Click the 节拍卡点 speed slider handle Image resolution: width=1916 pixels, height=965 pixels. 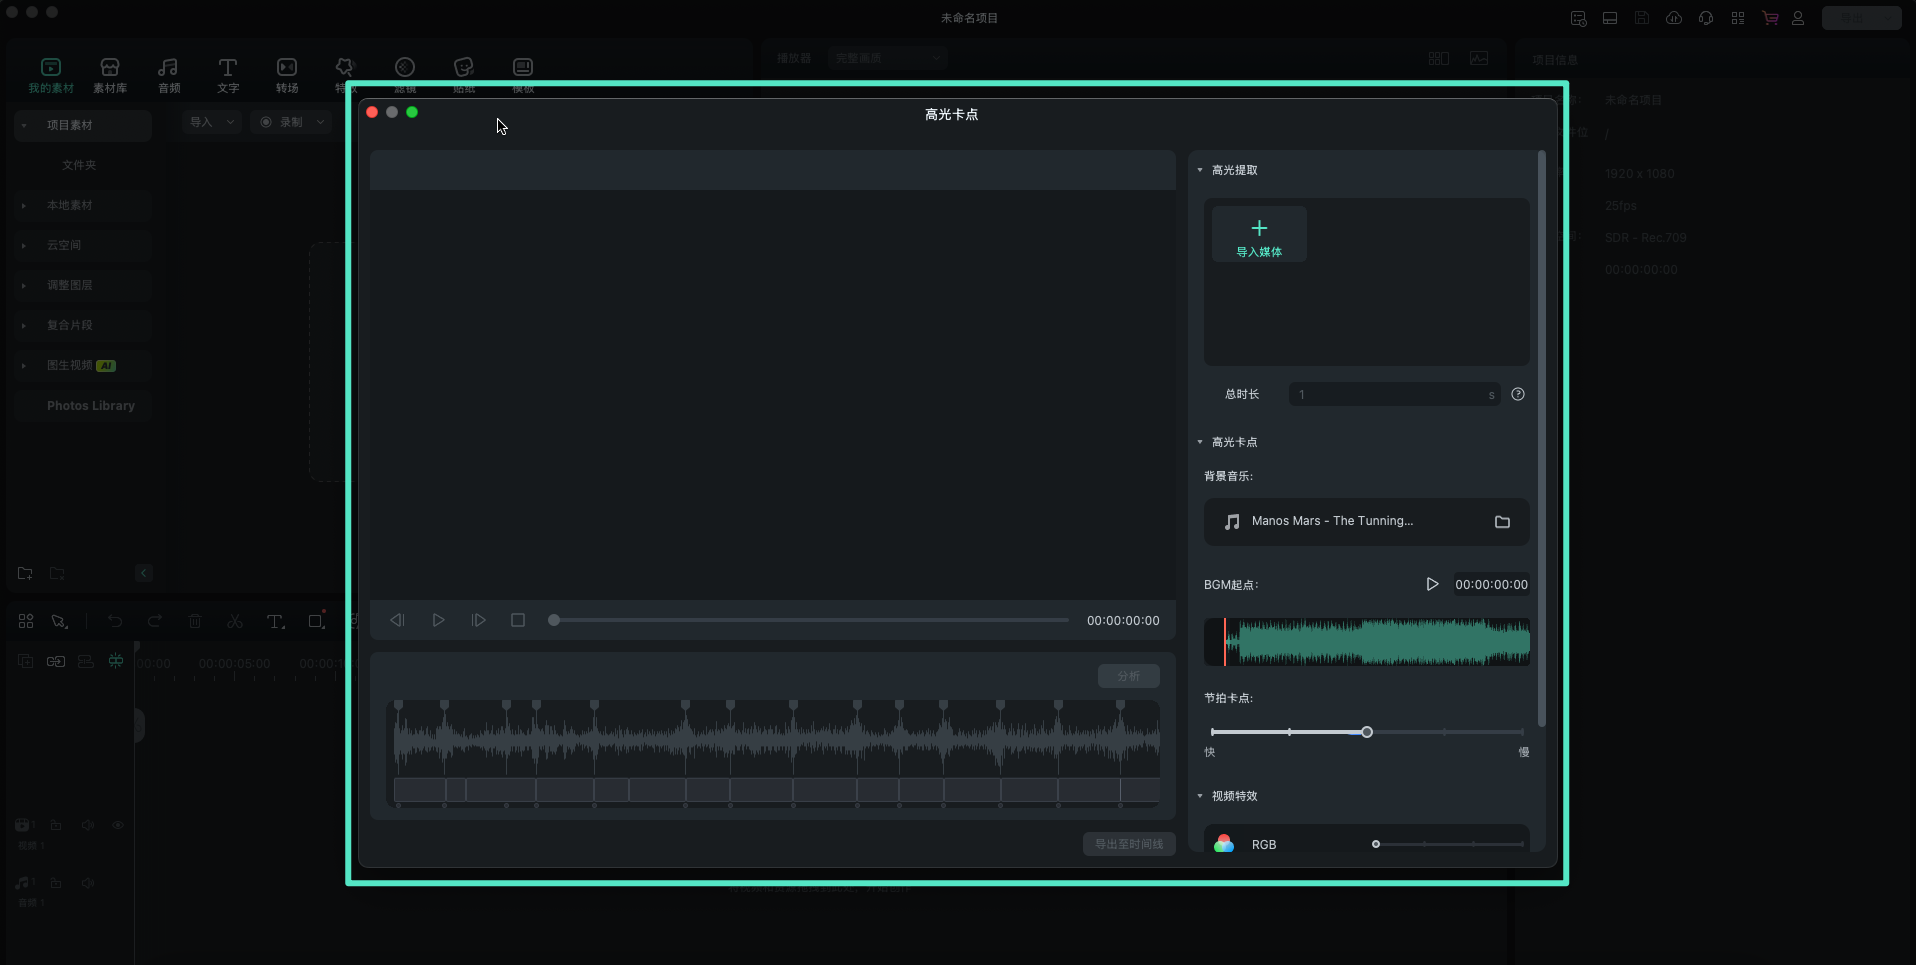coord(1367,732)
